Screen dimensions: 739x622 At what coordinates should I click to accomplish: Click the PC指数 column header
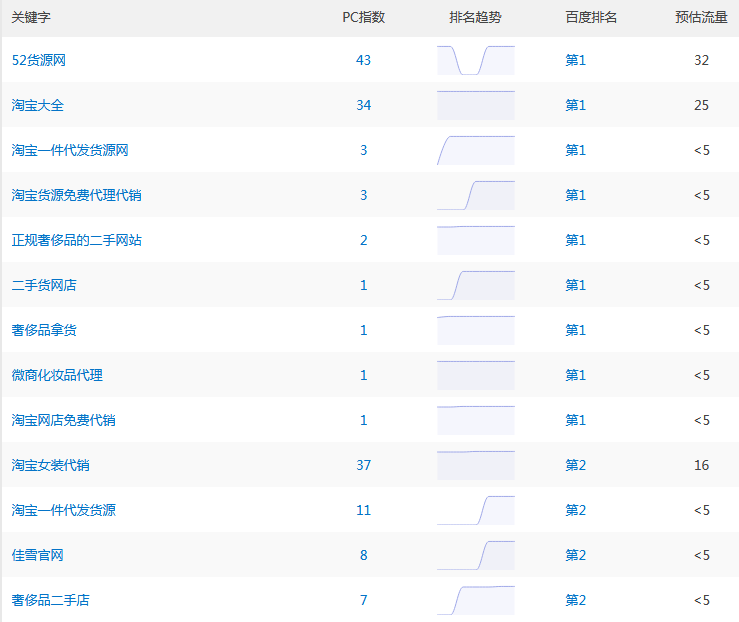coord(363,17)
